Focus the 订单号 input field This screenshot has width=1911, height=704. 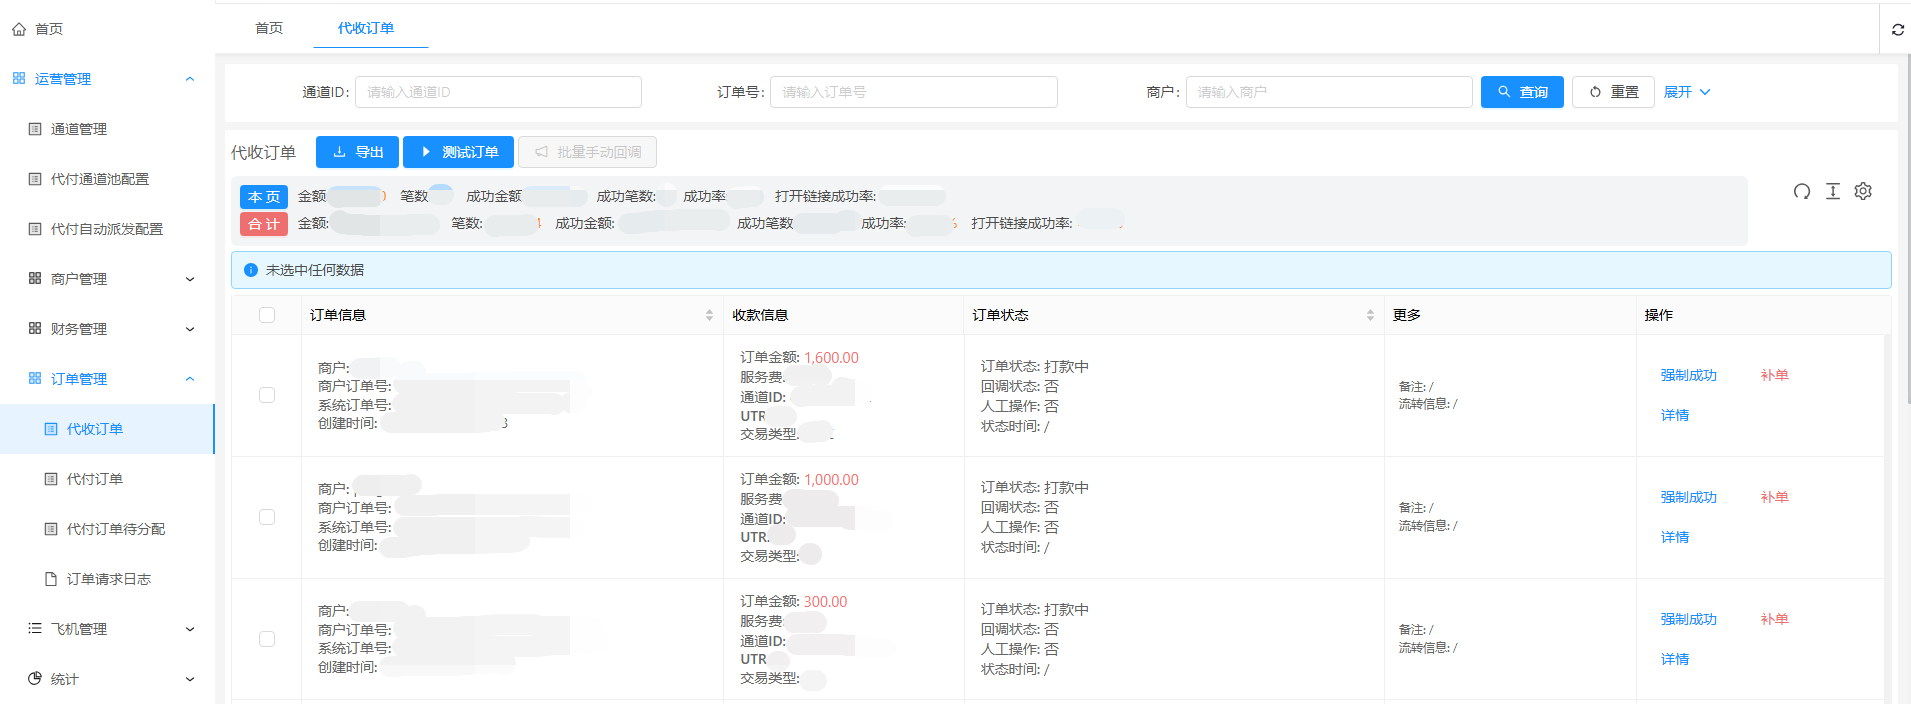pyautogui.click(x=914, y=92)
